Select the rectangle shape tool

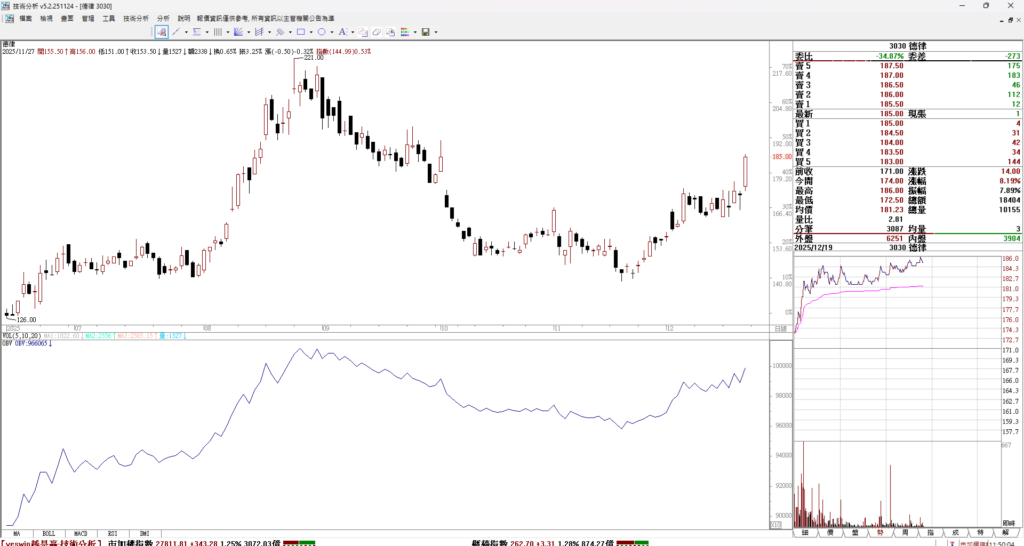pyautogui.click(x=301, y=32)
